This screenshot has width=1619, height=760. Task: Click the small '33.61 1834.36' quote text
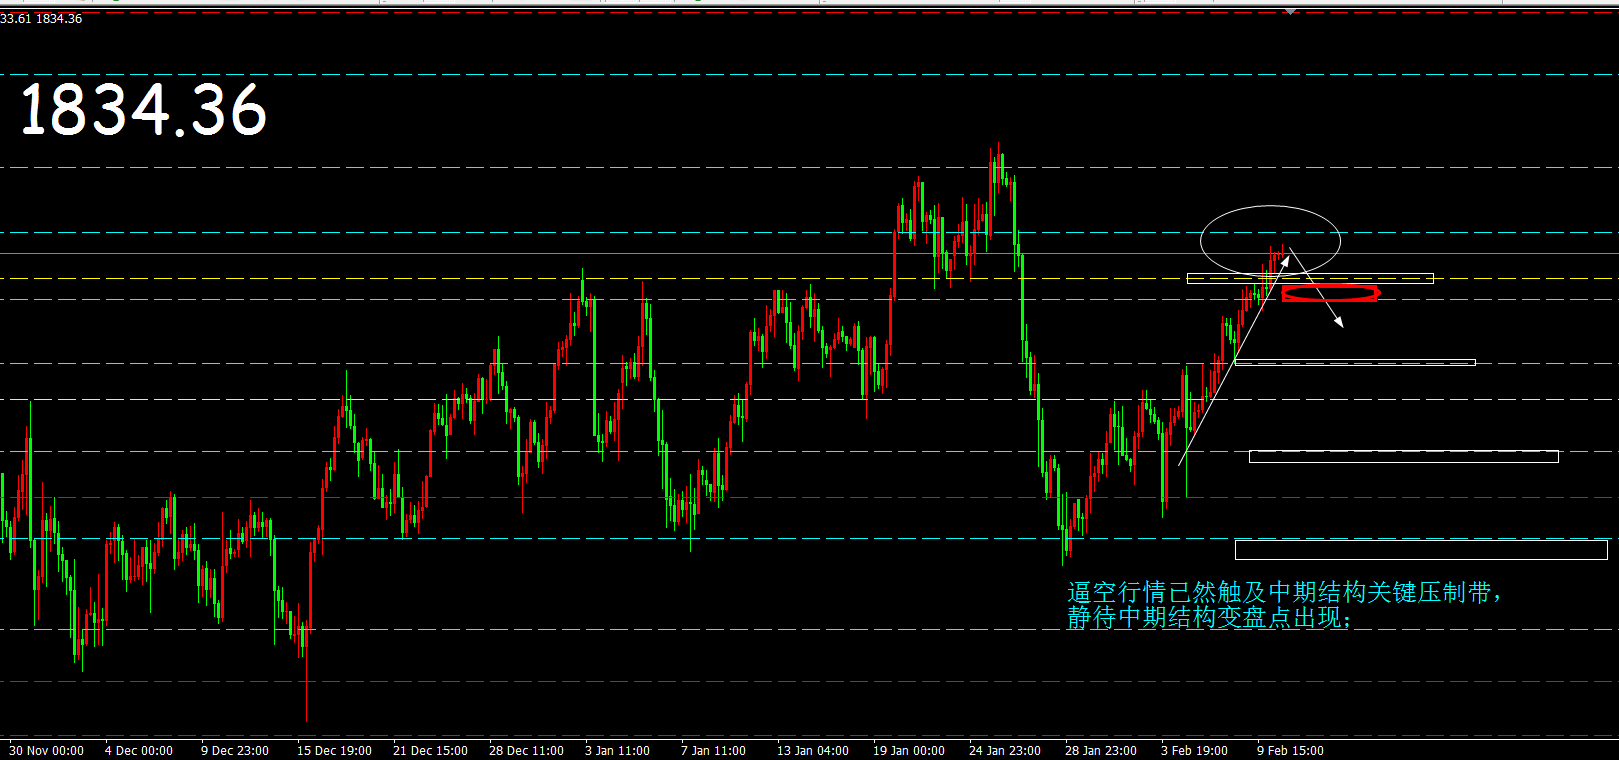tap(41, 19)
